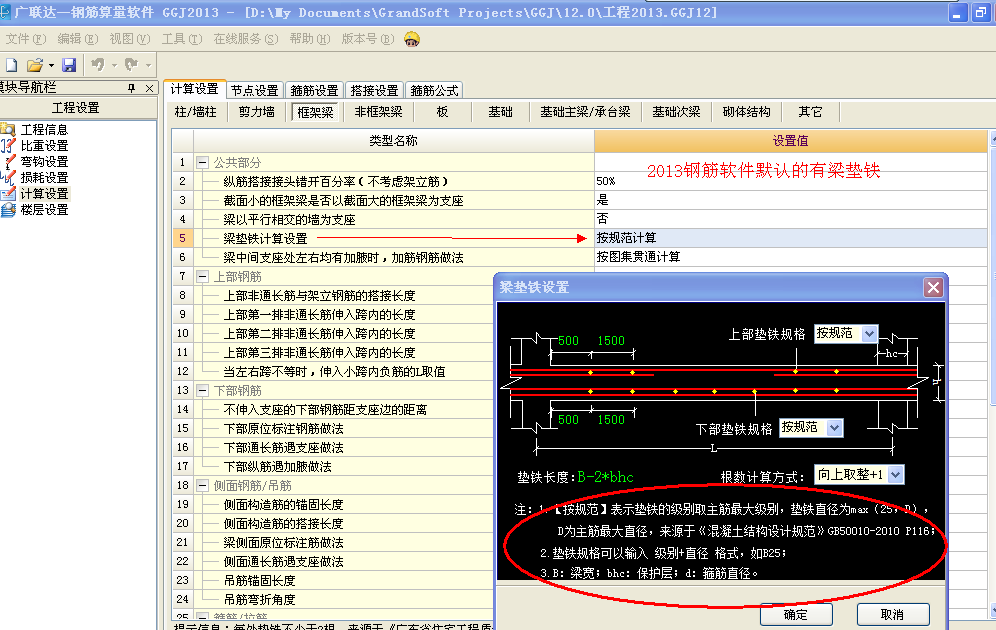The image size is (996, 630).
Task: Switch to the 箍筋公式 tab
Action: pos(434,90)
